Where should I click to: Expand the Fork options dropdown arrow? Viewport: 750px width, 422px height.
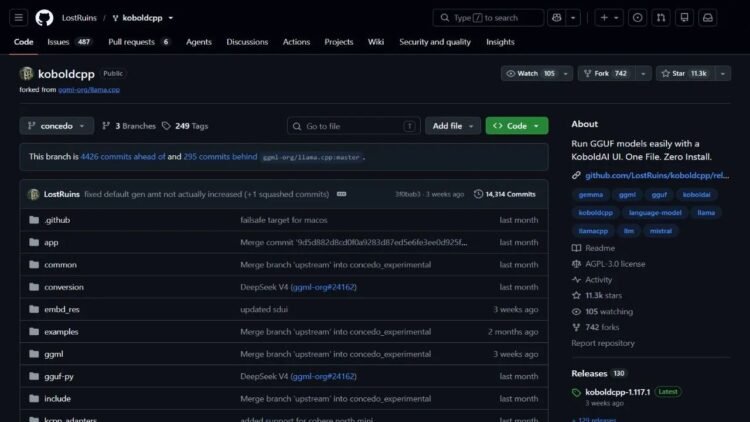click(x=643, y=74)
